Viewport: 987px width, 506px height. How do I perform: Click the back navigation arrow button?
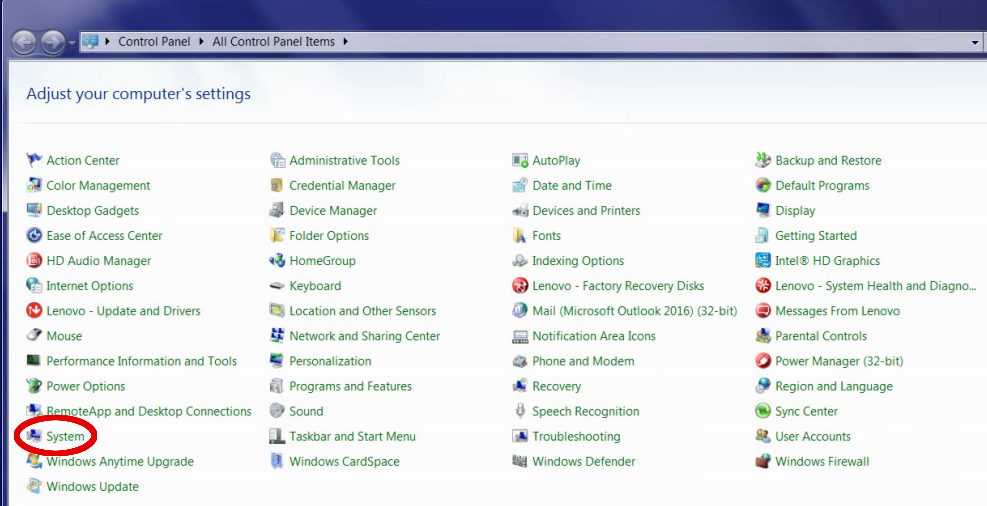click(24, 42)
